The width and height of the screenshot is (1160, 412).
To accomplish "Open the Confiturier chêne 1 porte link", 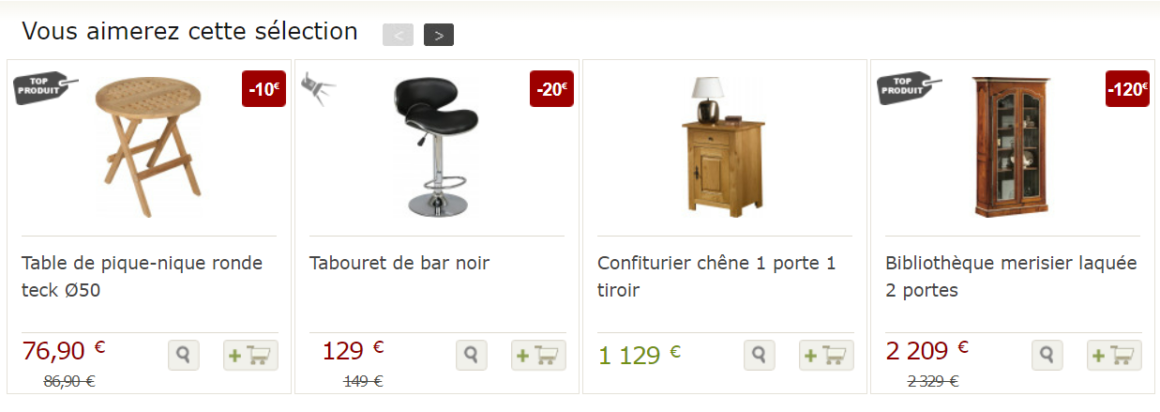I will click(716, 277).
